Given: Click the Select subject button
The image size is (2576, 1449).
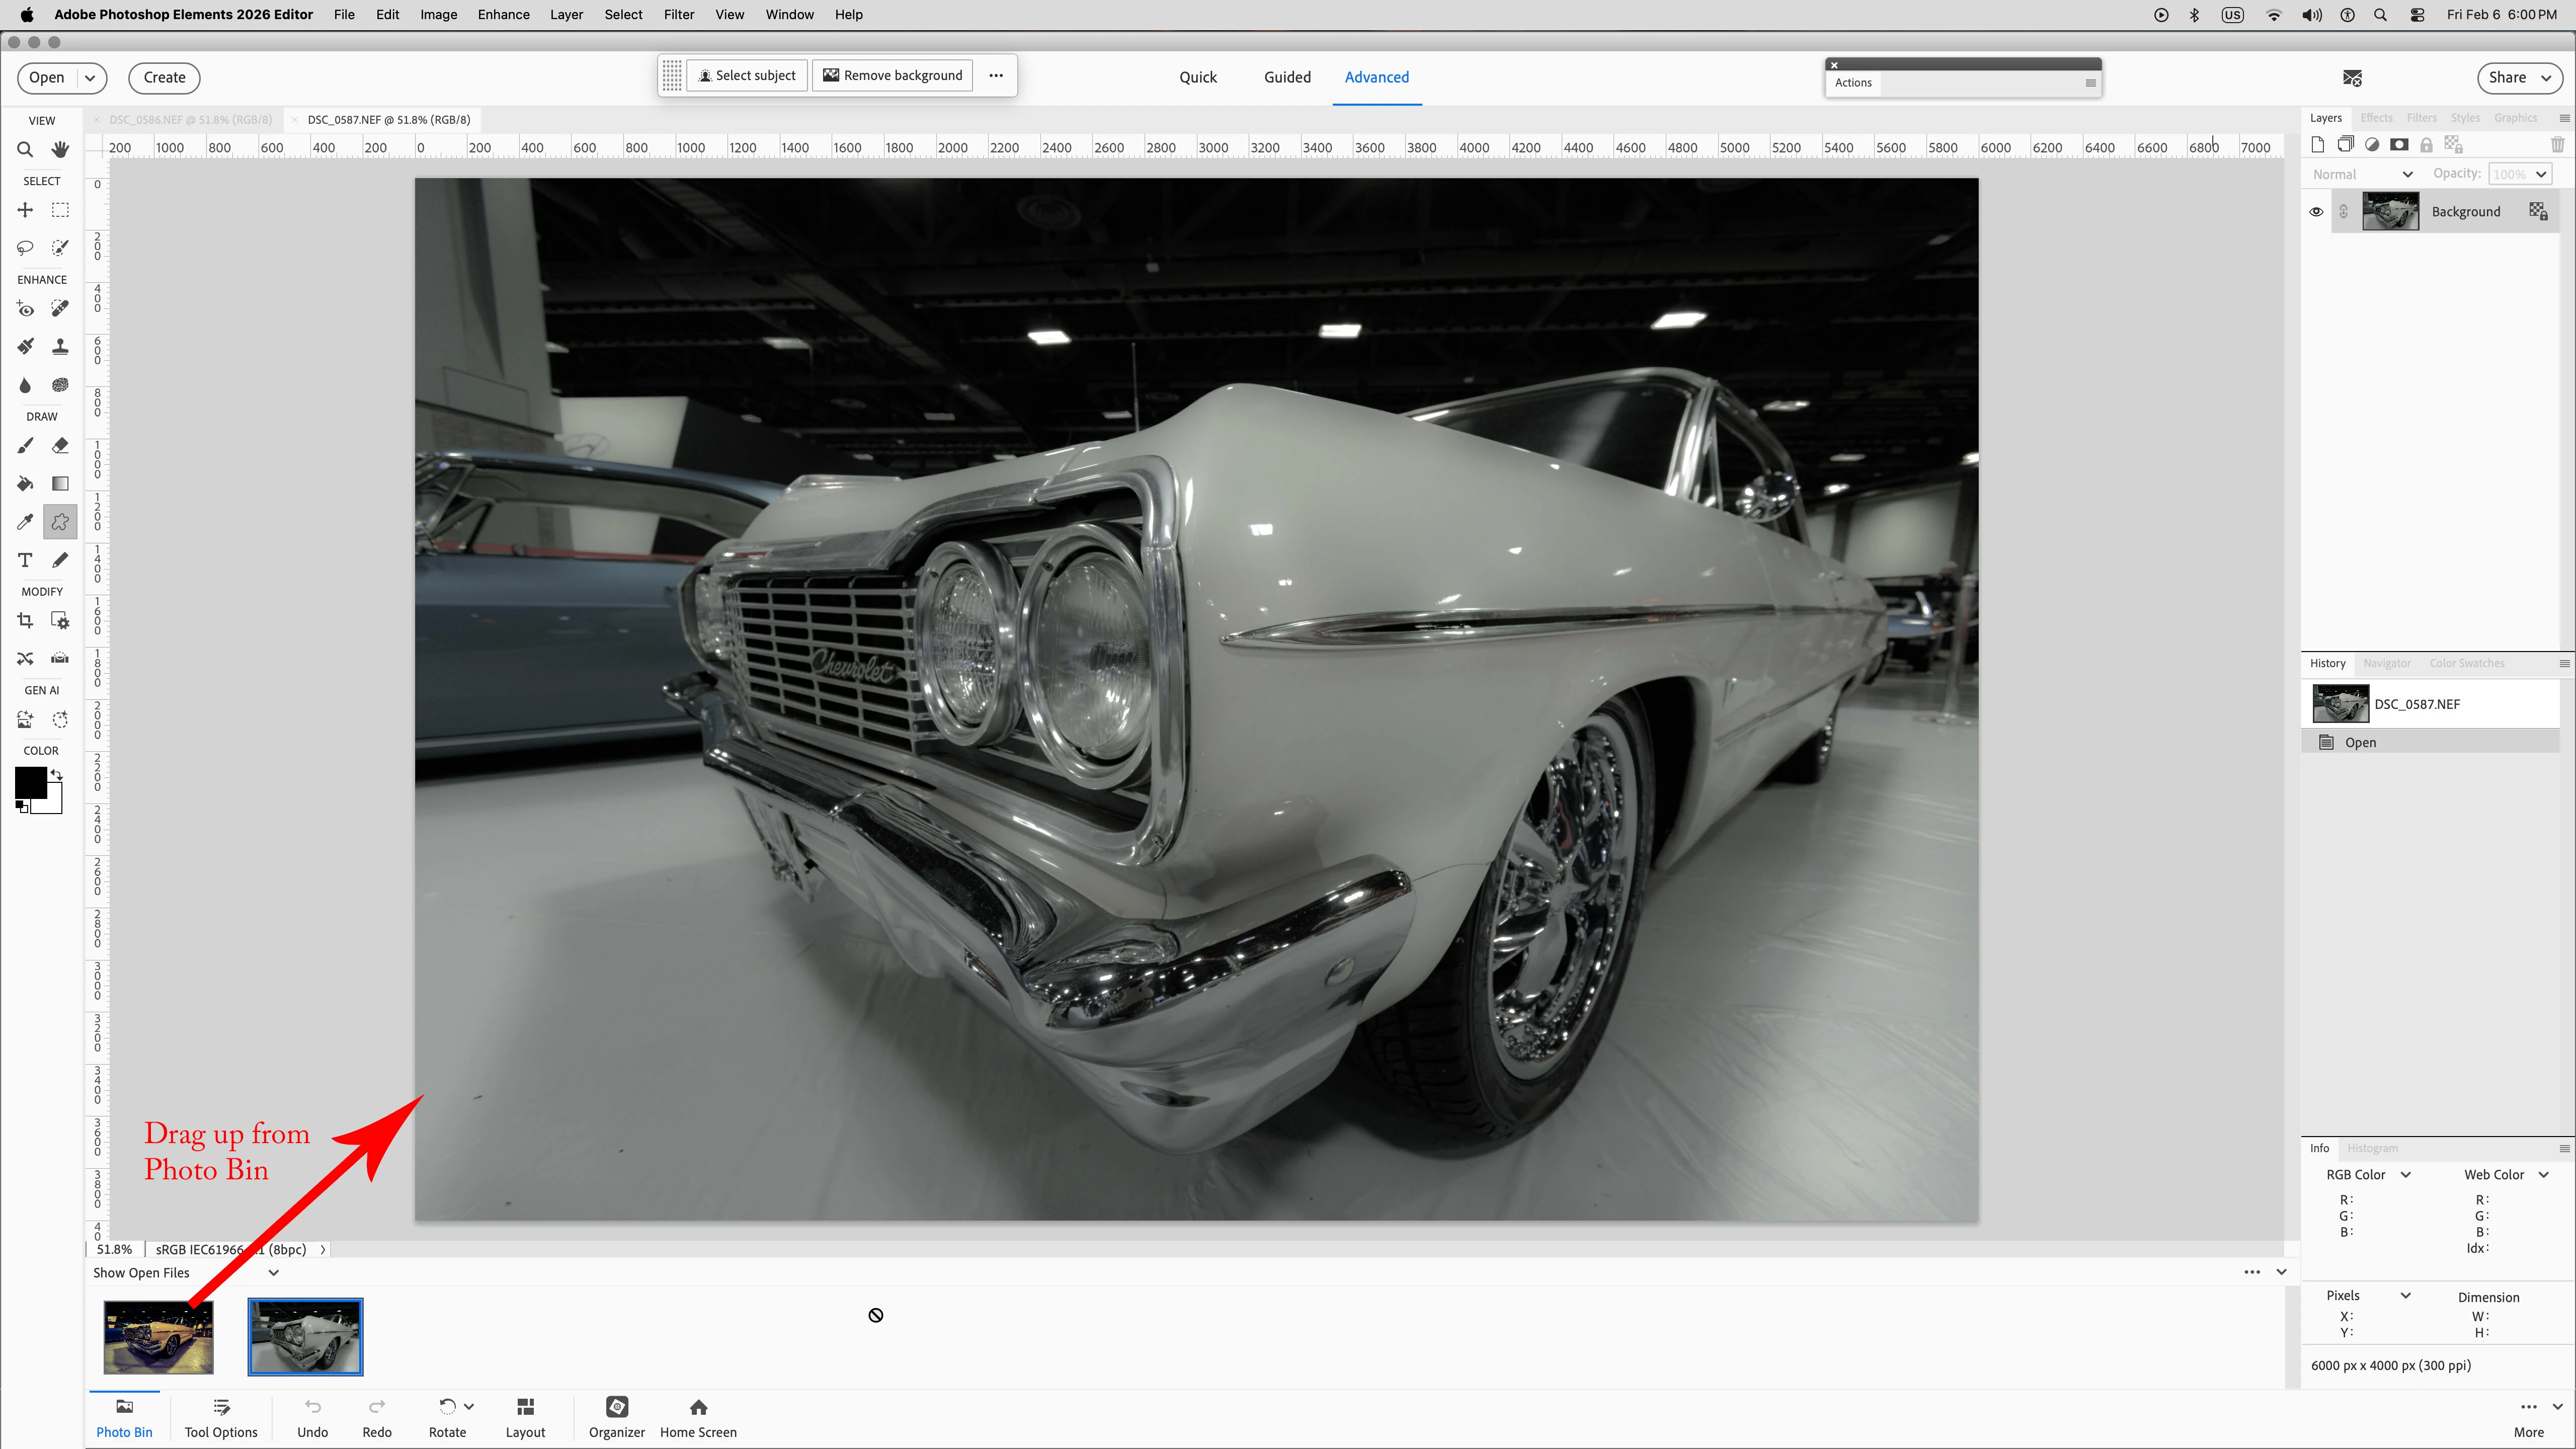Looking at the screenshot, I should (747, 75).
